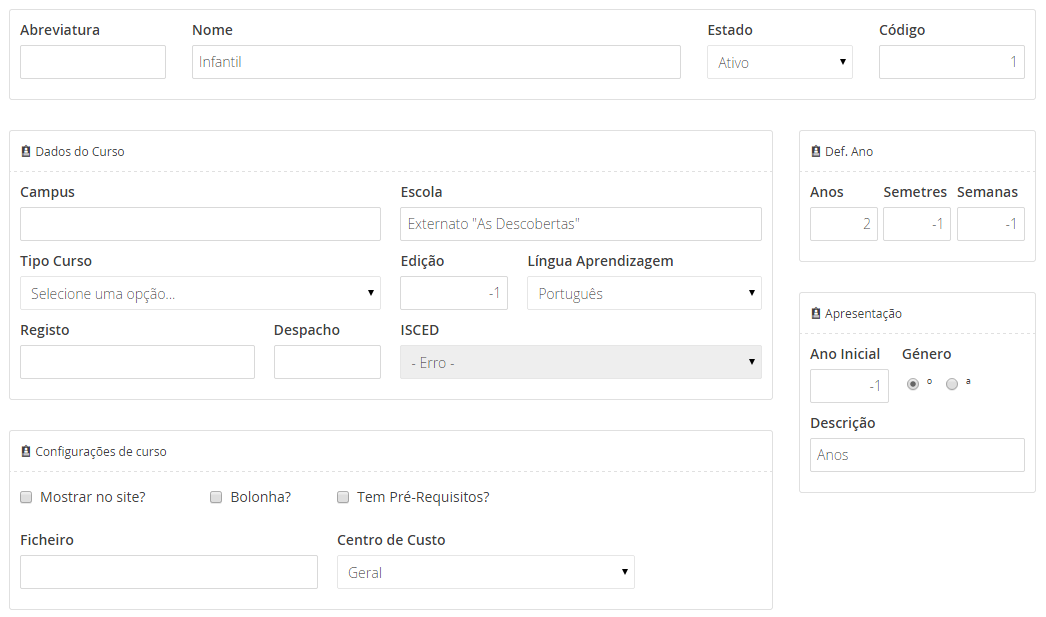Choose the feminine ª gender radio button
The height and width of the screenshot is (617, 1046).
[951, 384]
